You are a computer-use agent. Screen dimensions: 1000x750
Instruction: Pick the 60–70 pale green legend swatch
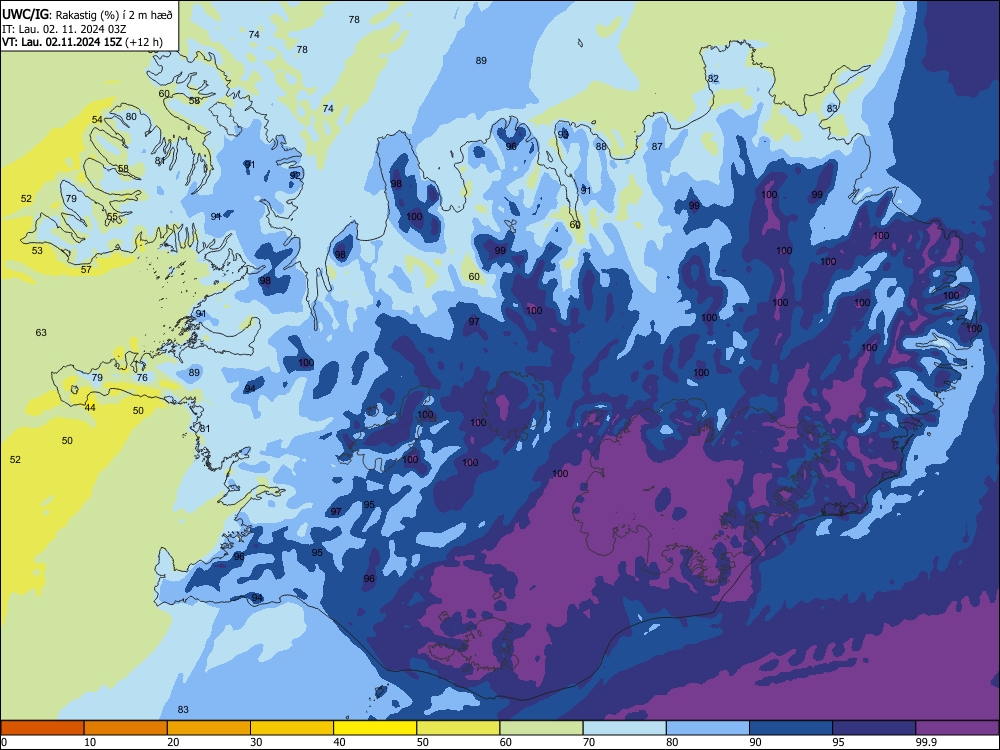click(x=541, y=728)
